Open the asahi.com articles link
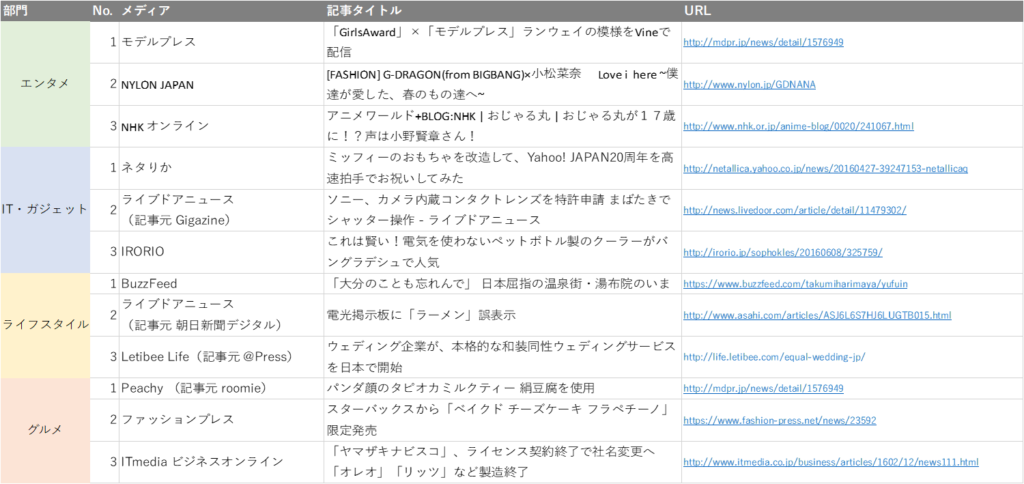The width and height of the screenshot is (1024, 484). tap(817, 315)
